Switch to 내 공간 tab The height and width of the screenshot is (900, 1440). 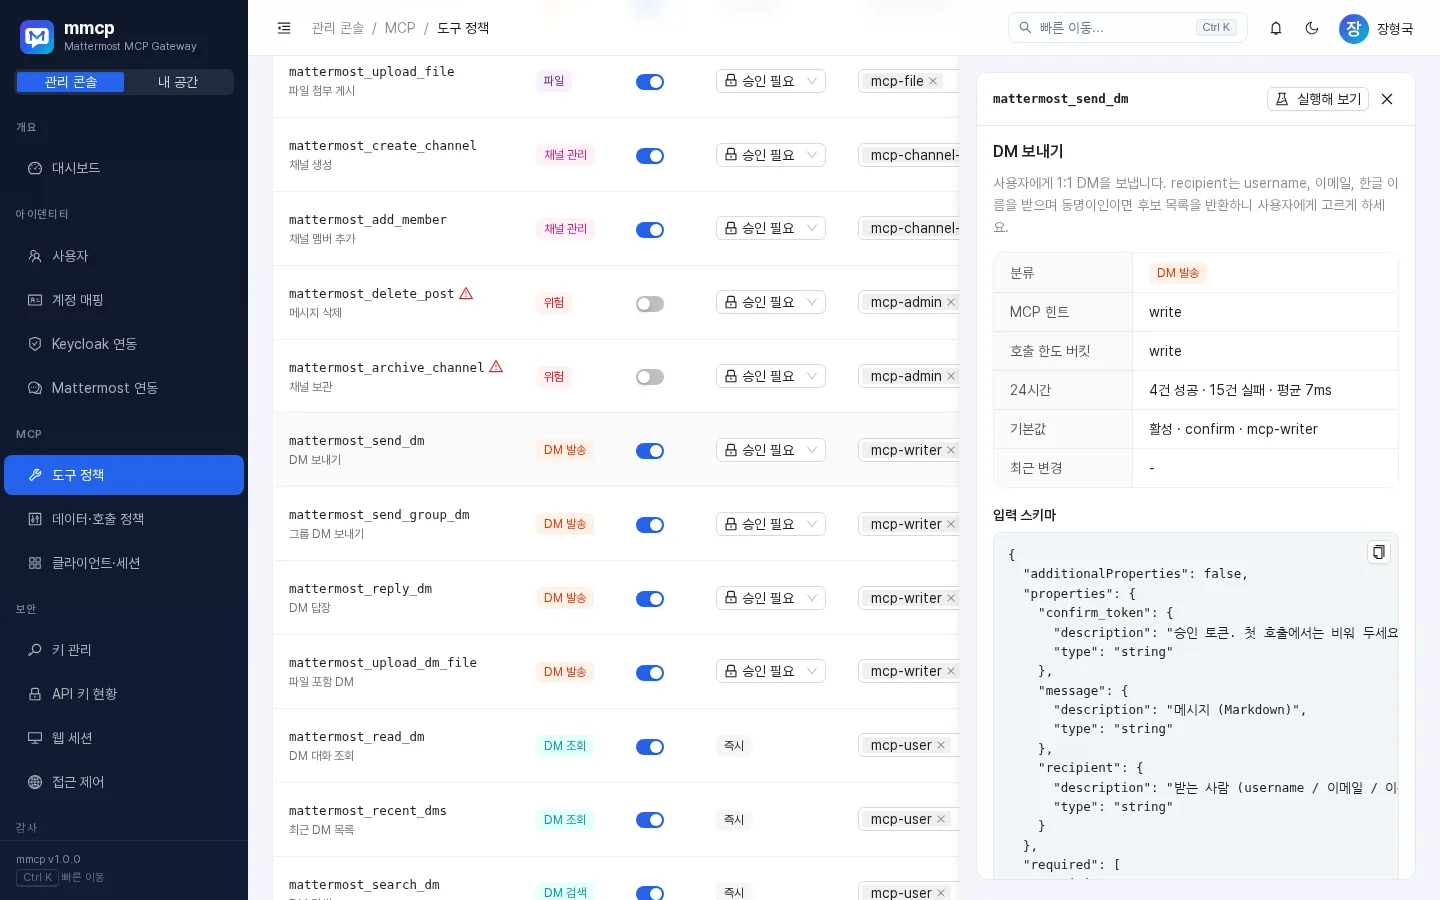pos(178,82)
